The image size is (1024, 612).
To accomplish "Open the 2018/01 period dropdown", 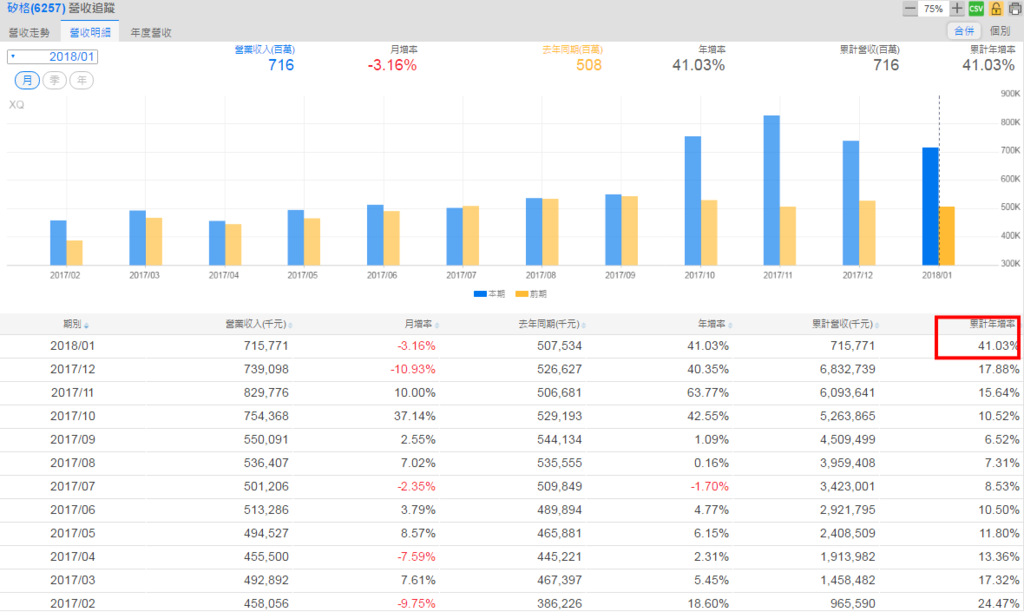I will (x=53, y=57).
